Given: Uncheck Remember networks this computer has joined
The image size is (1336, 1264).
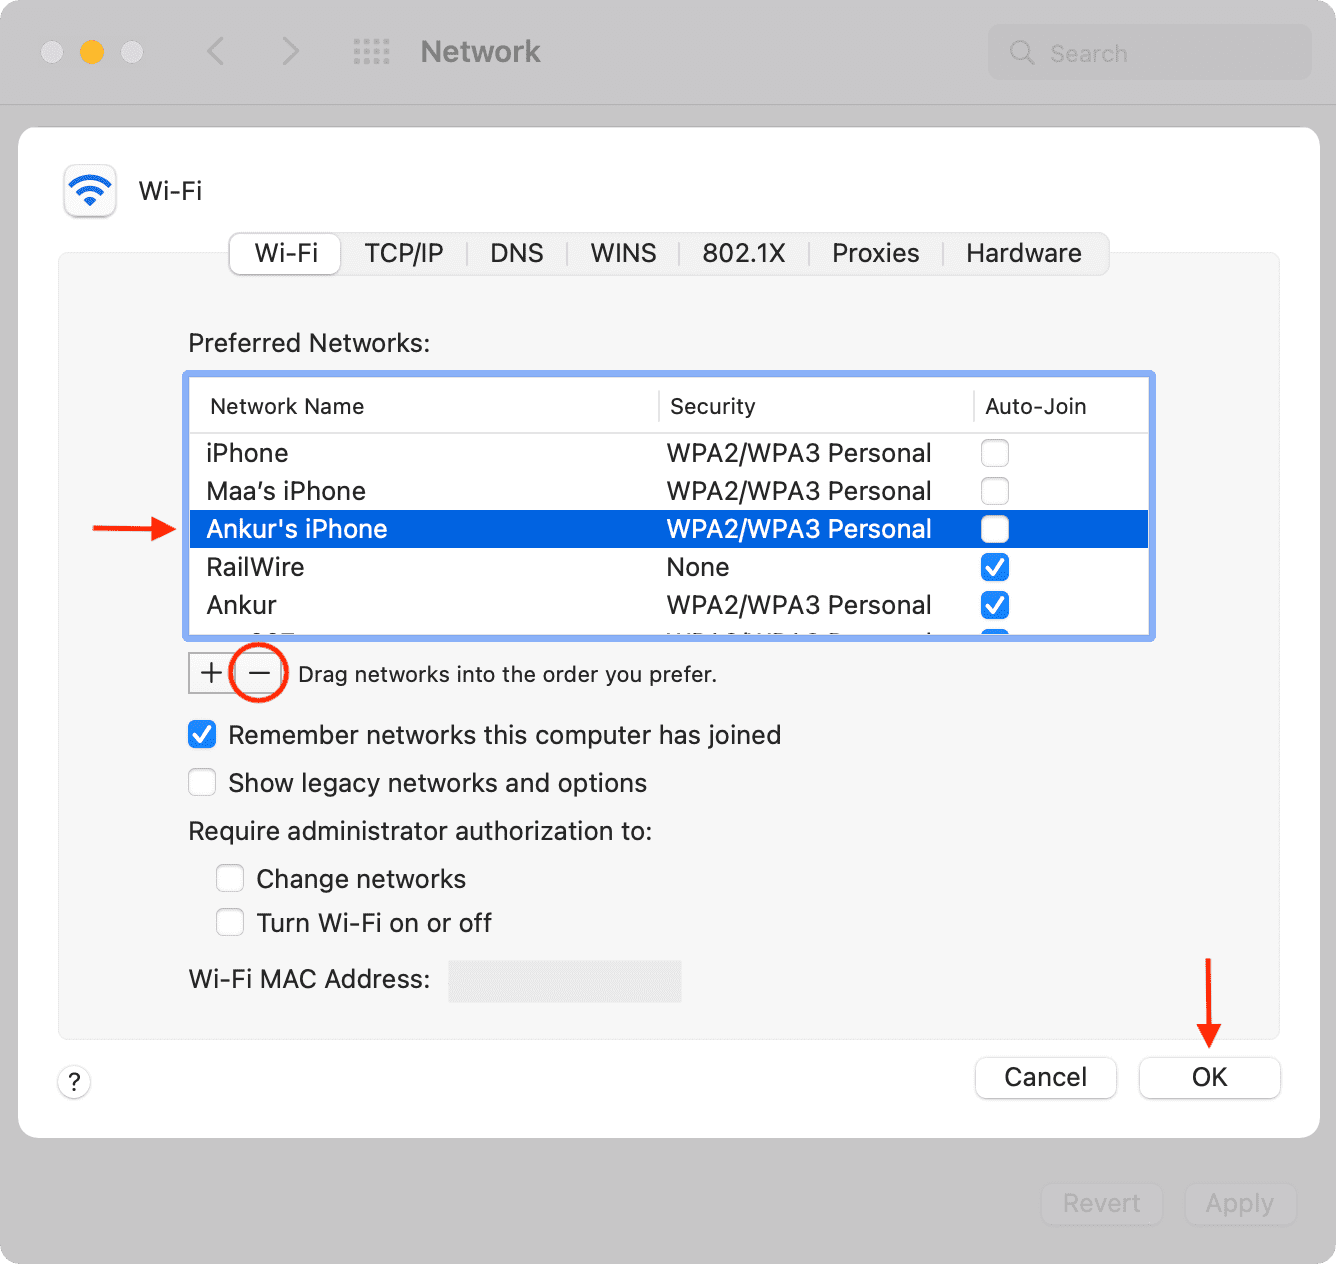Looking at the screenshot, I should click(202, 735).
